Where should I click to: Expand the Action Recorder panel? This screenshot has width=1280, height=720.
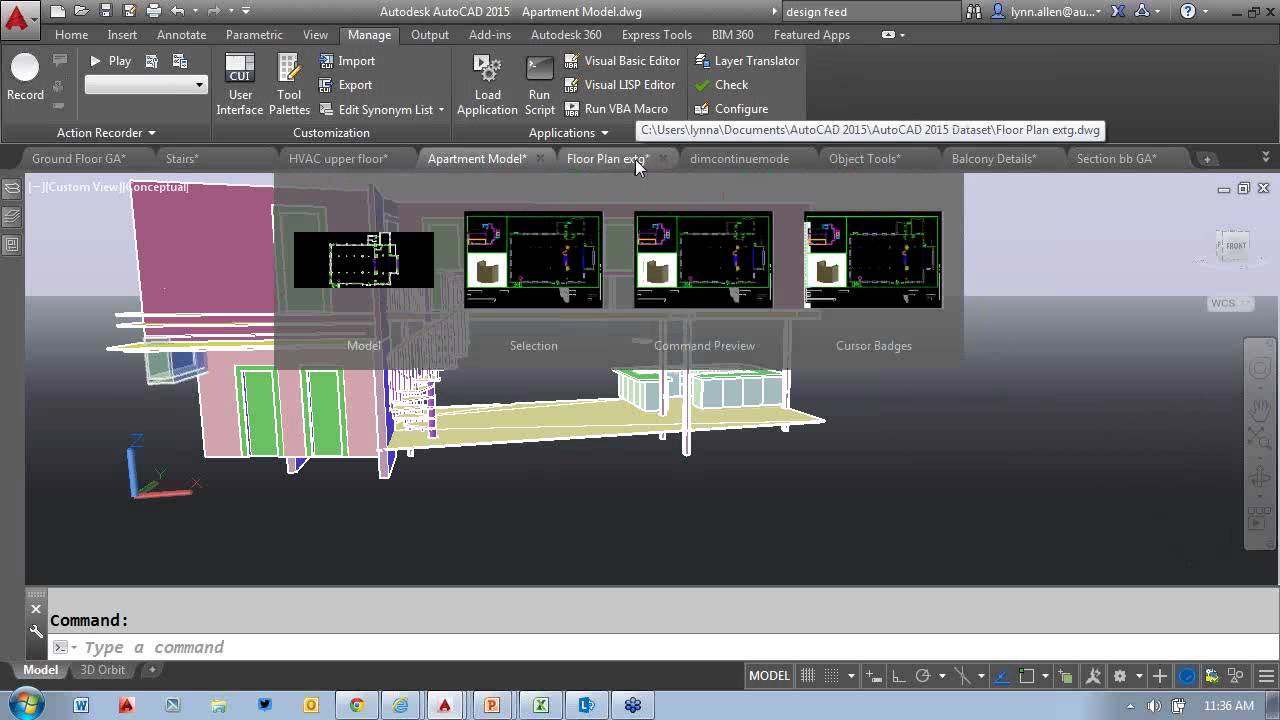[x=106, y=133]
